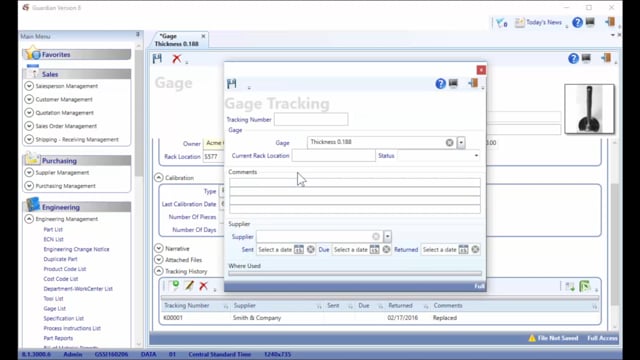Save the Gage Tracking dialog record
Viewport: 640px width, 360px height.
232,84
